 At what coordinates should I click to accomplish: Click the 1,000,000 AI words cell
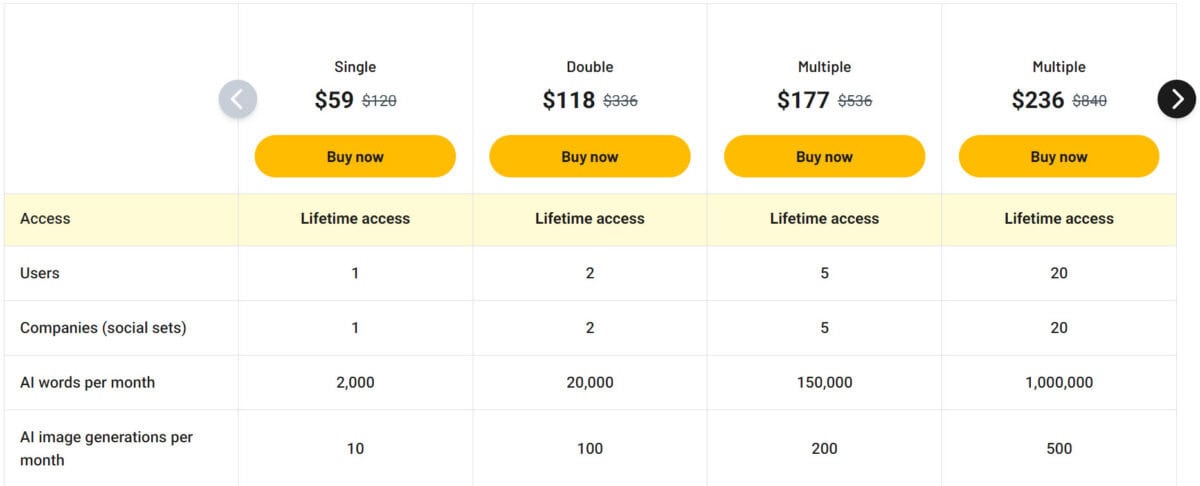click(x=1059, y=382)
